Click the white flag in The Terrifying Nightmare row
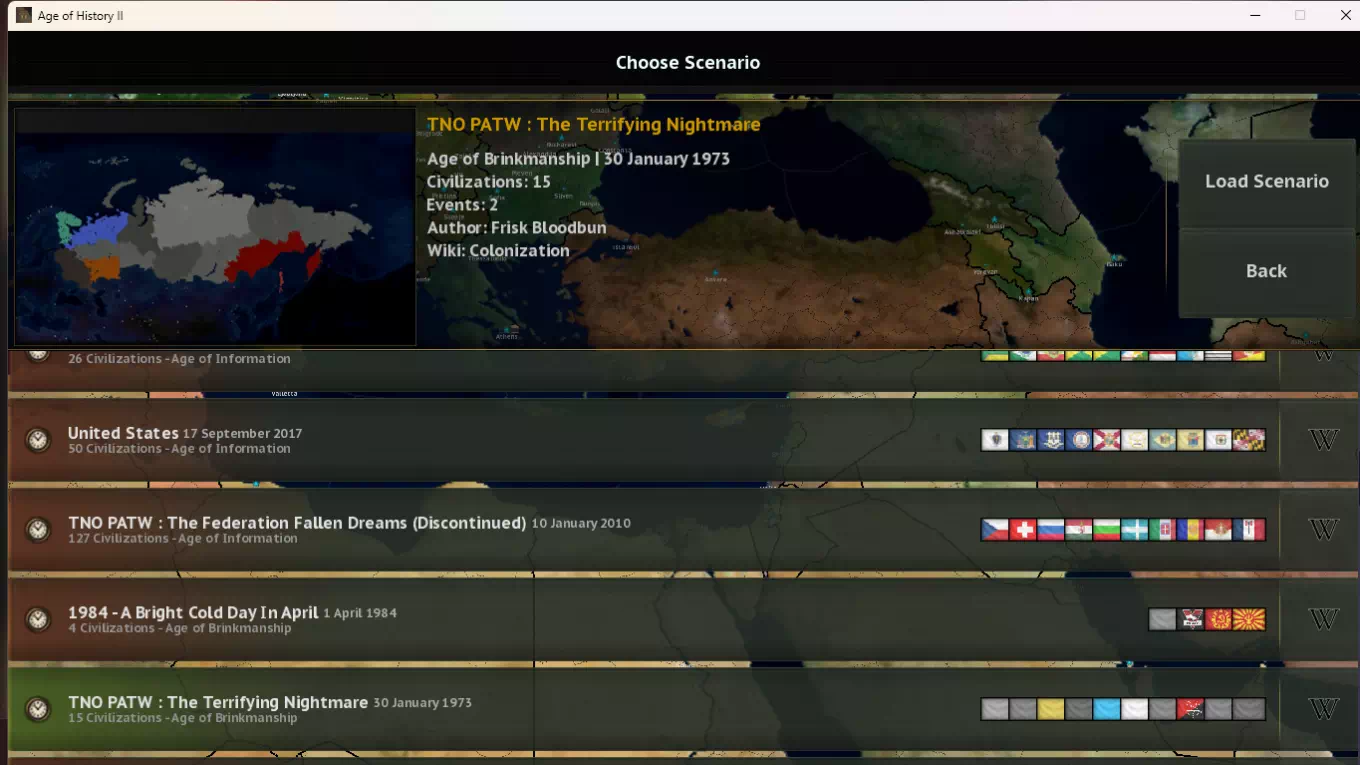Screen dimensions: 1360x765 1135,709
